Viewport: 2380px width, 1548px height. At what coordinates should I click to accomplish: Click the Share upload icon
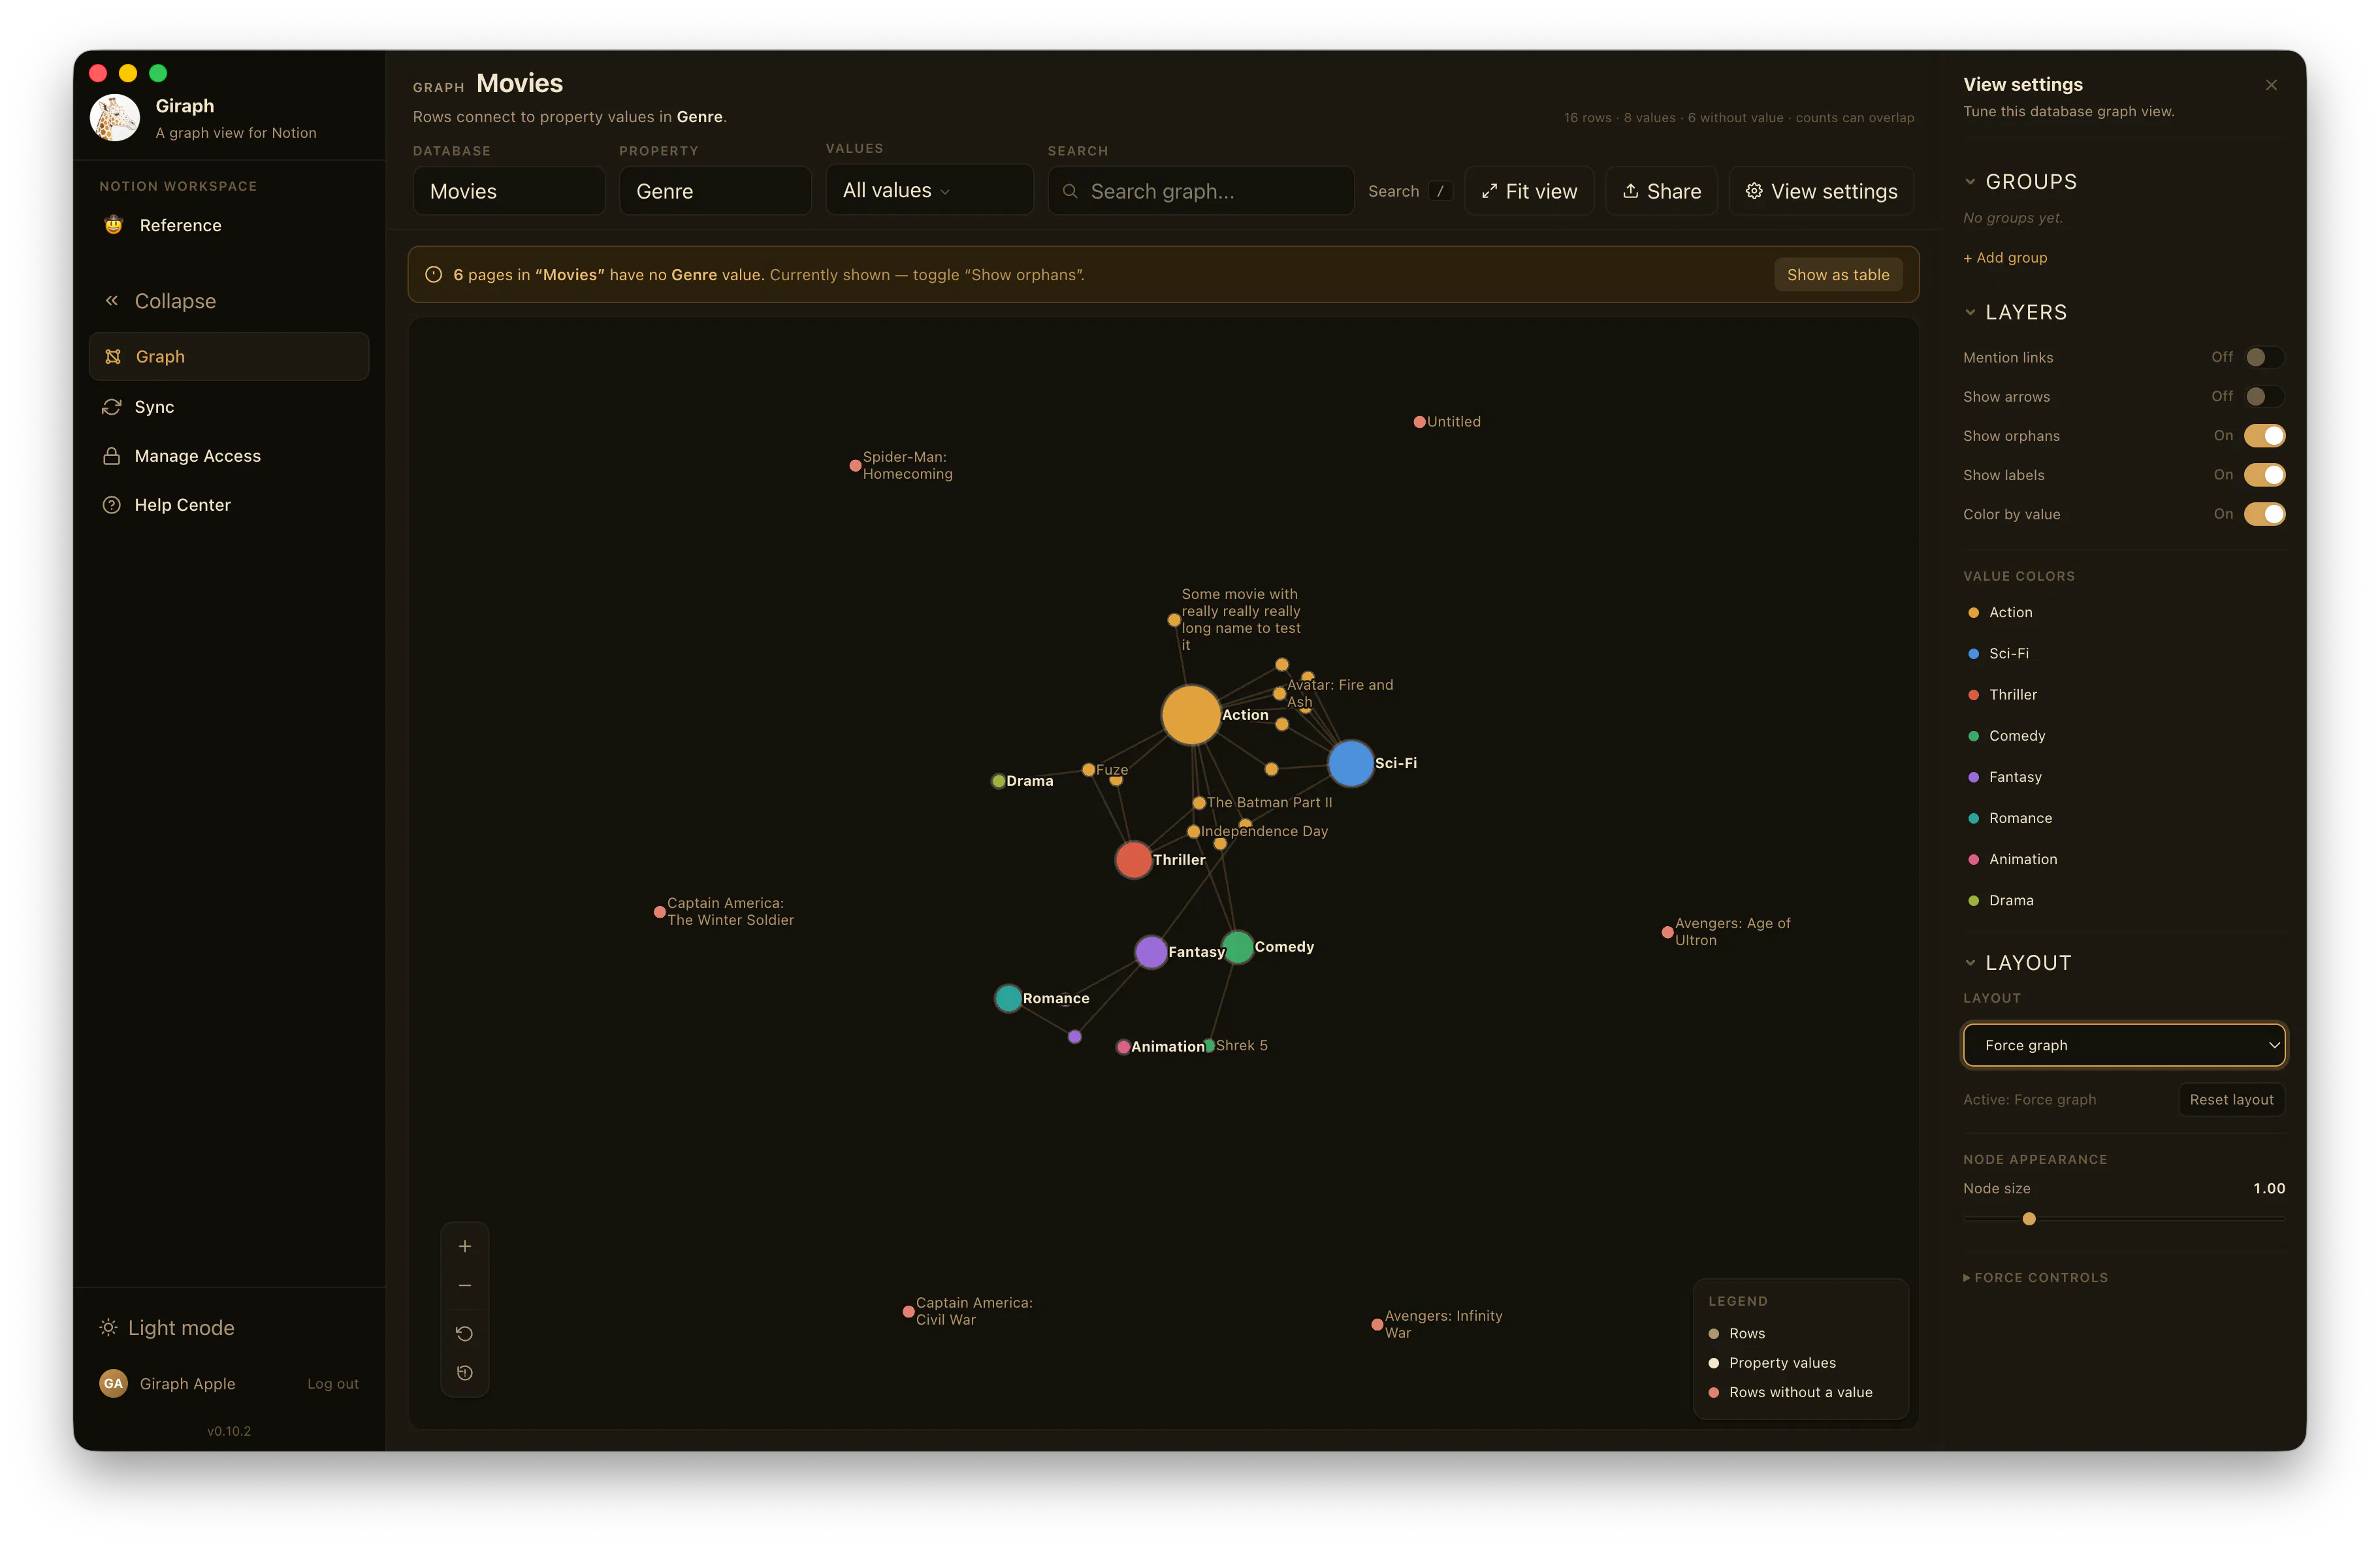tap(1630, 191)
